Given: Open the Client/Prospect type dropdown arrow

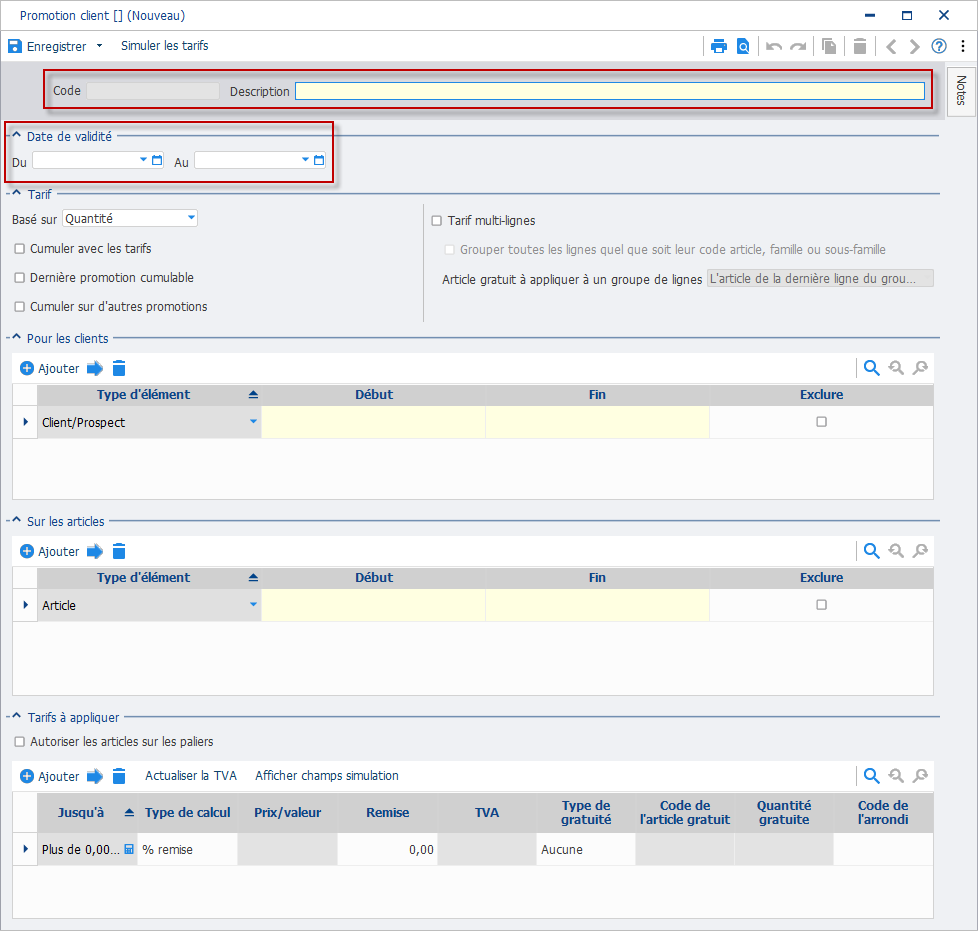Looking at the screenshot, I should [x=253, y=422].
